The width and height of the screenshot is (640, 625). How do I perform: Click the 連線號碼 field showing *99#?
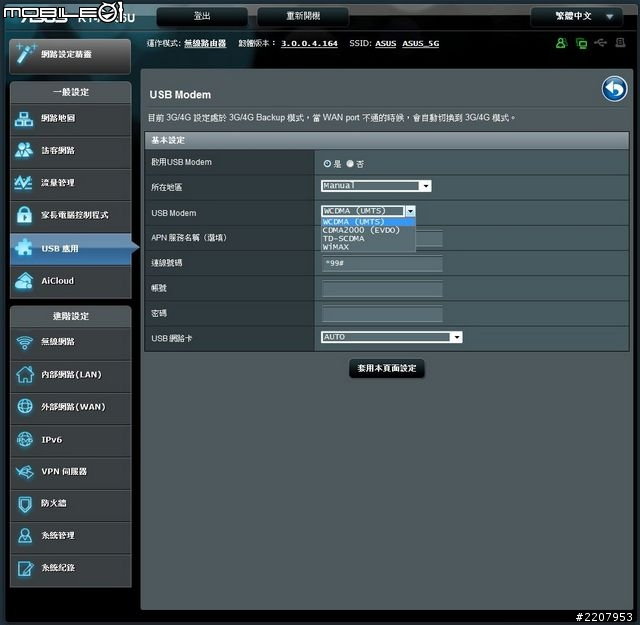click(382, 264)
